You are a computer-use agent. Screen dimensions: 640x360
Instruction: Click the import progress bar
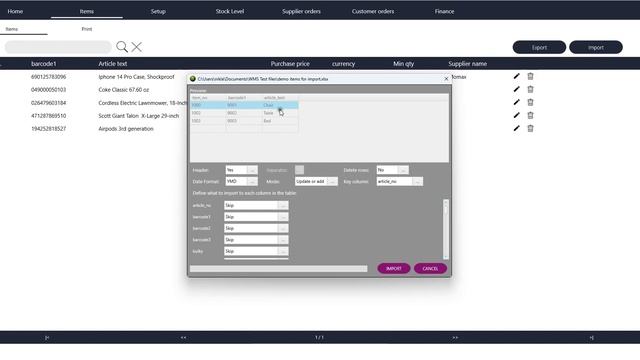(278, 269)
